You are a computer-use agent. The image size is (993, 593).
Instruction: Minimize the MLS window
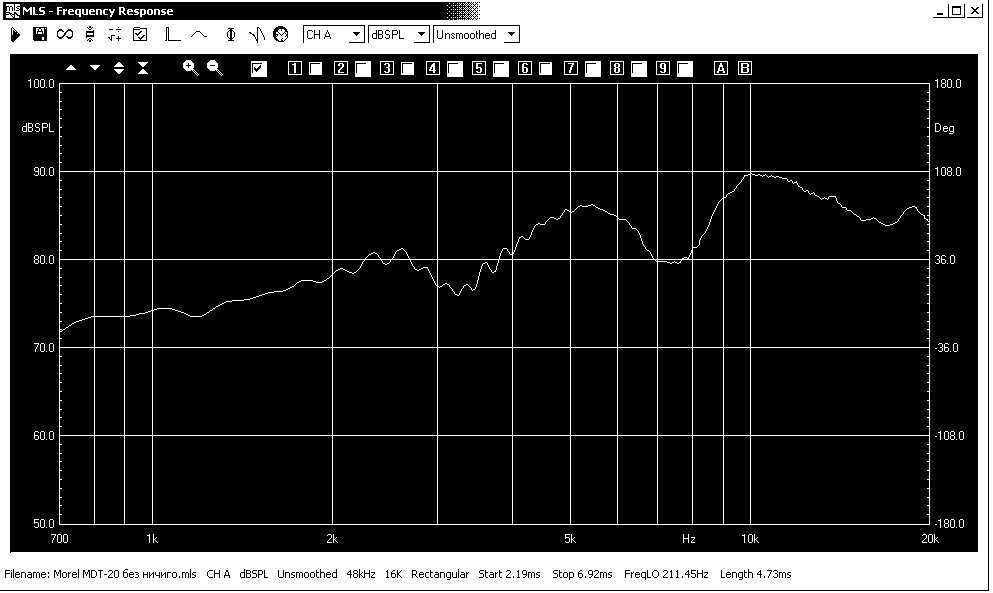[x=940, y=11]
